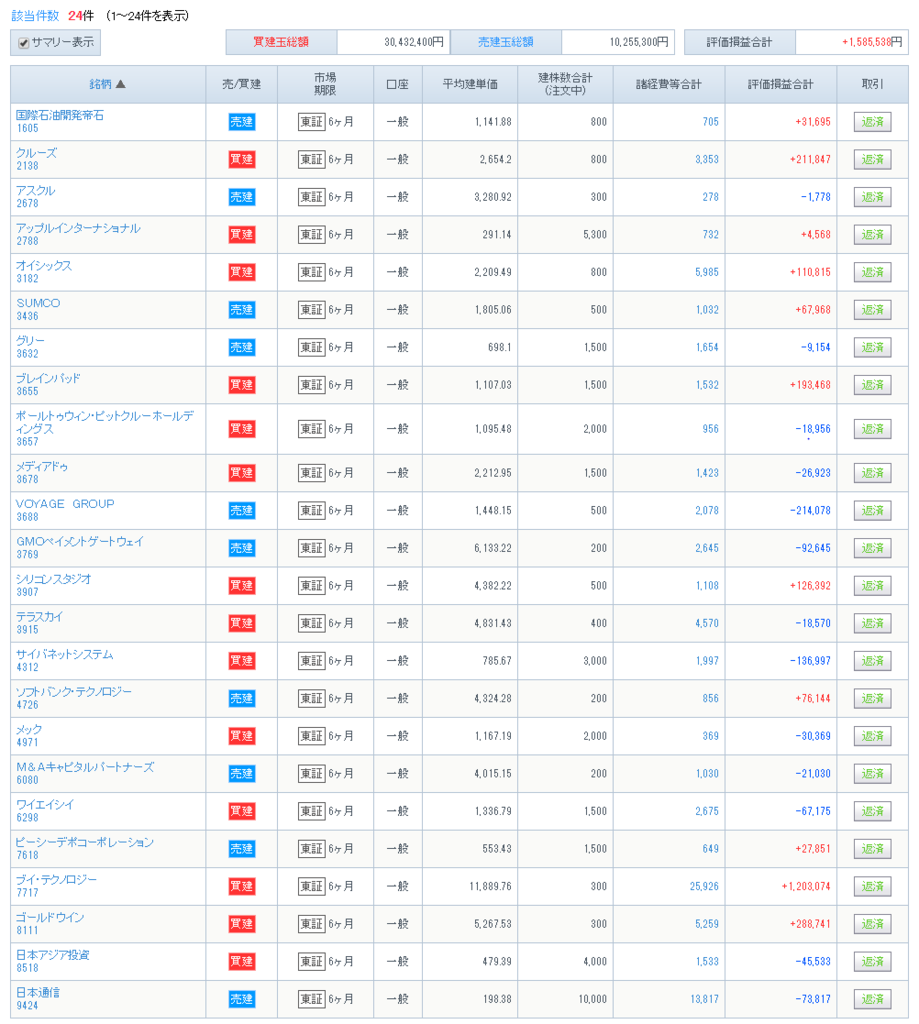
Task: Click fee total 13,817 for 日本通信
Action: pyautogui.click(x=704, y=999)
